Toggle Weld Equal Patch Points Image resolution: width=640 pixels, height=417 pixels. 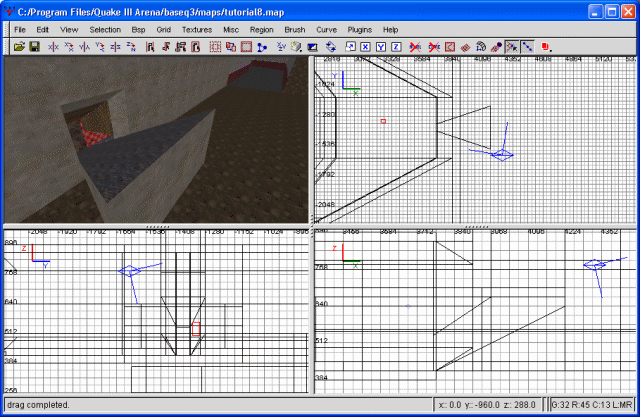click(511, 47)
